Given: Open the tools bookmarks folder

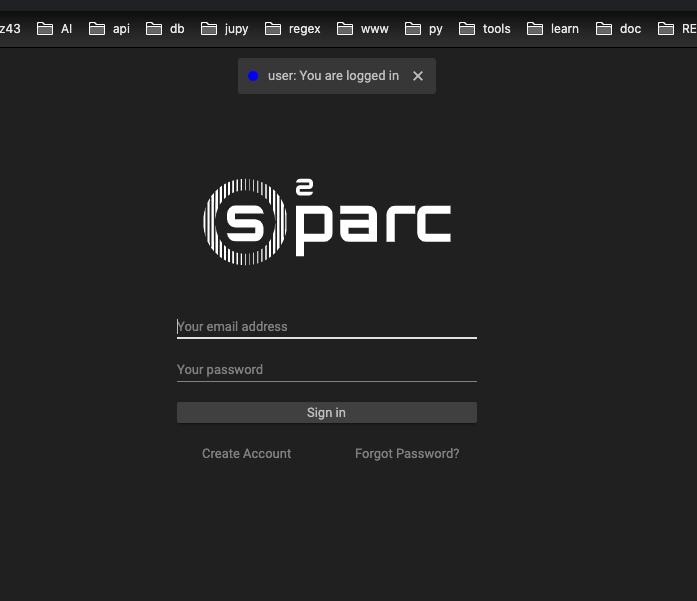Looking at the screenshot, I should click(485, 29).
